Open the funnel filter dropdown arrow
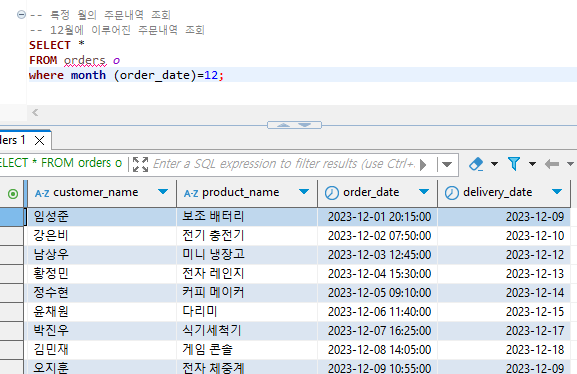Screen dimensions: 577x374 pyautogui.click(x=532, y=164)
